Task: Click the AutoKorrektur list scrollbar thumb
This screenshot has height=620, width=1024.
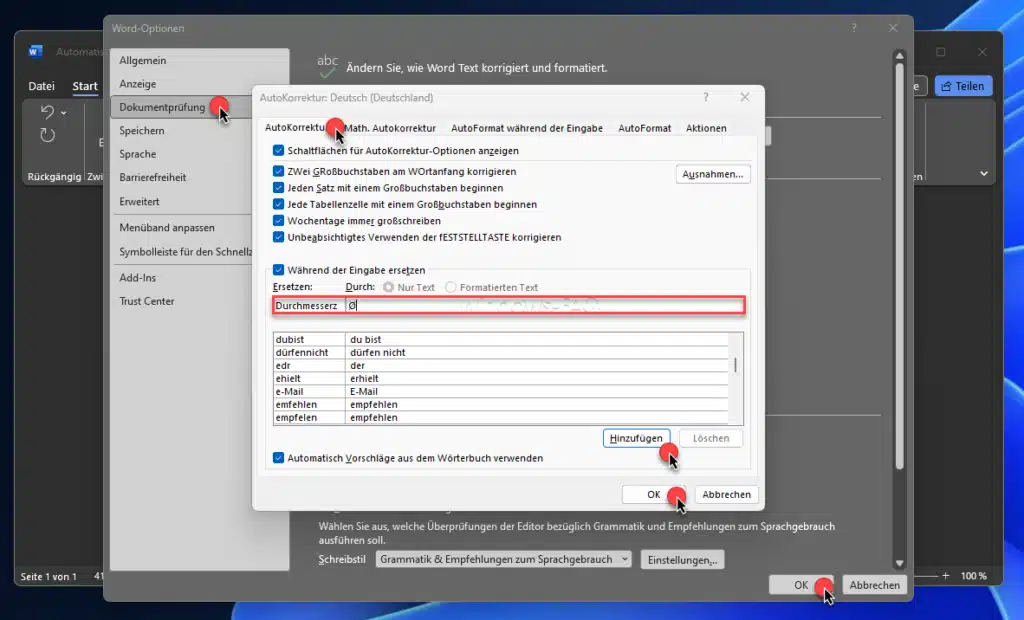Action: [x=735, y=365]
